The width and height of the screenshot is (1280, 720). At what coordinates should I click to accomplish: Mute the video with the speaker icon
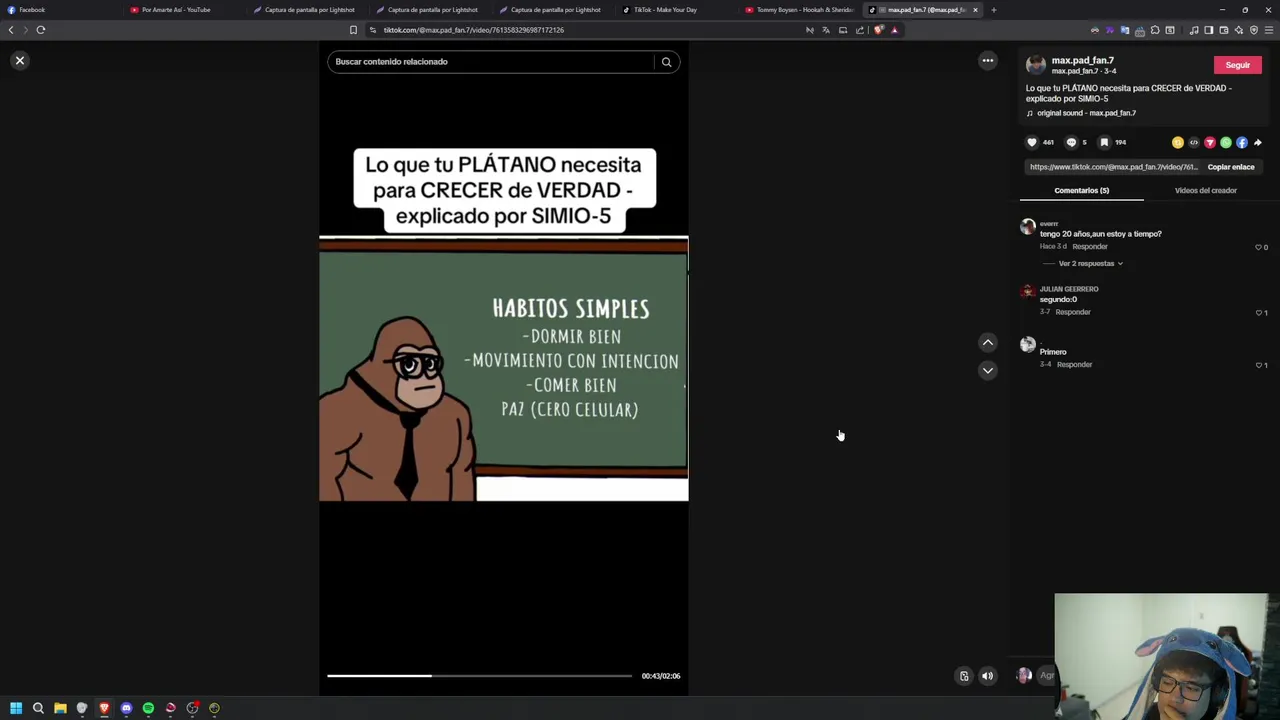[x=987, y=676]
